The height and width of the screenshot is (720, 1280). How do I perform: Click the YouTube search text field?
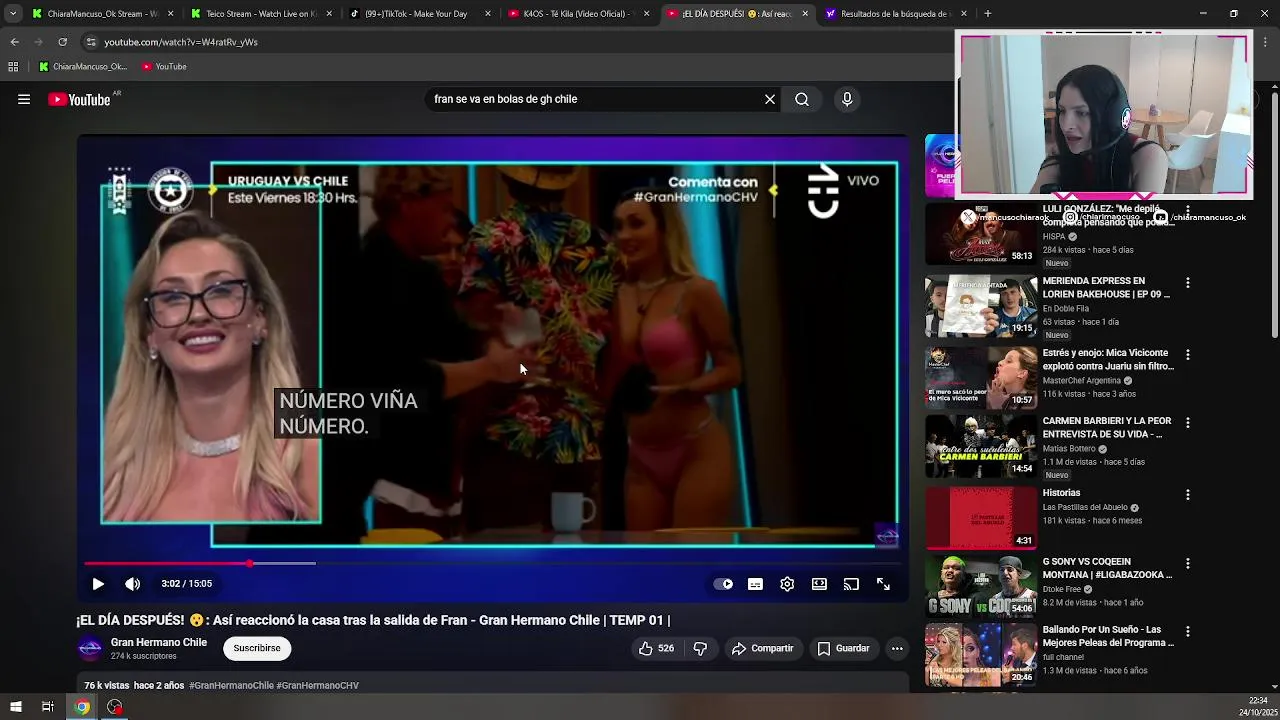pos(594,99)
